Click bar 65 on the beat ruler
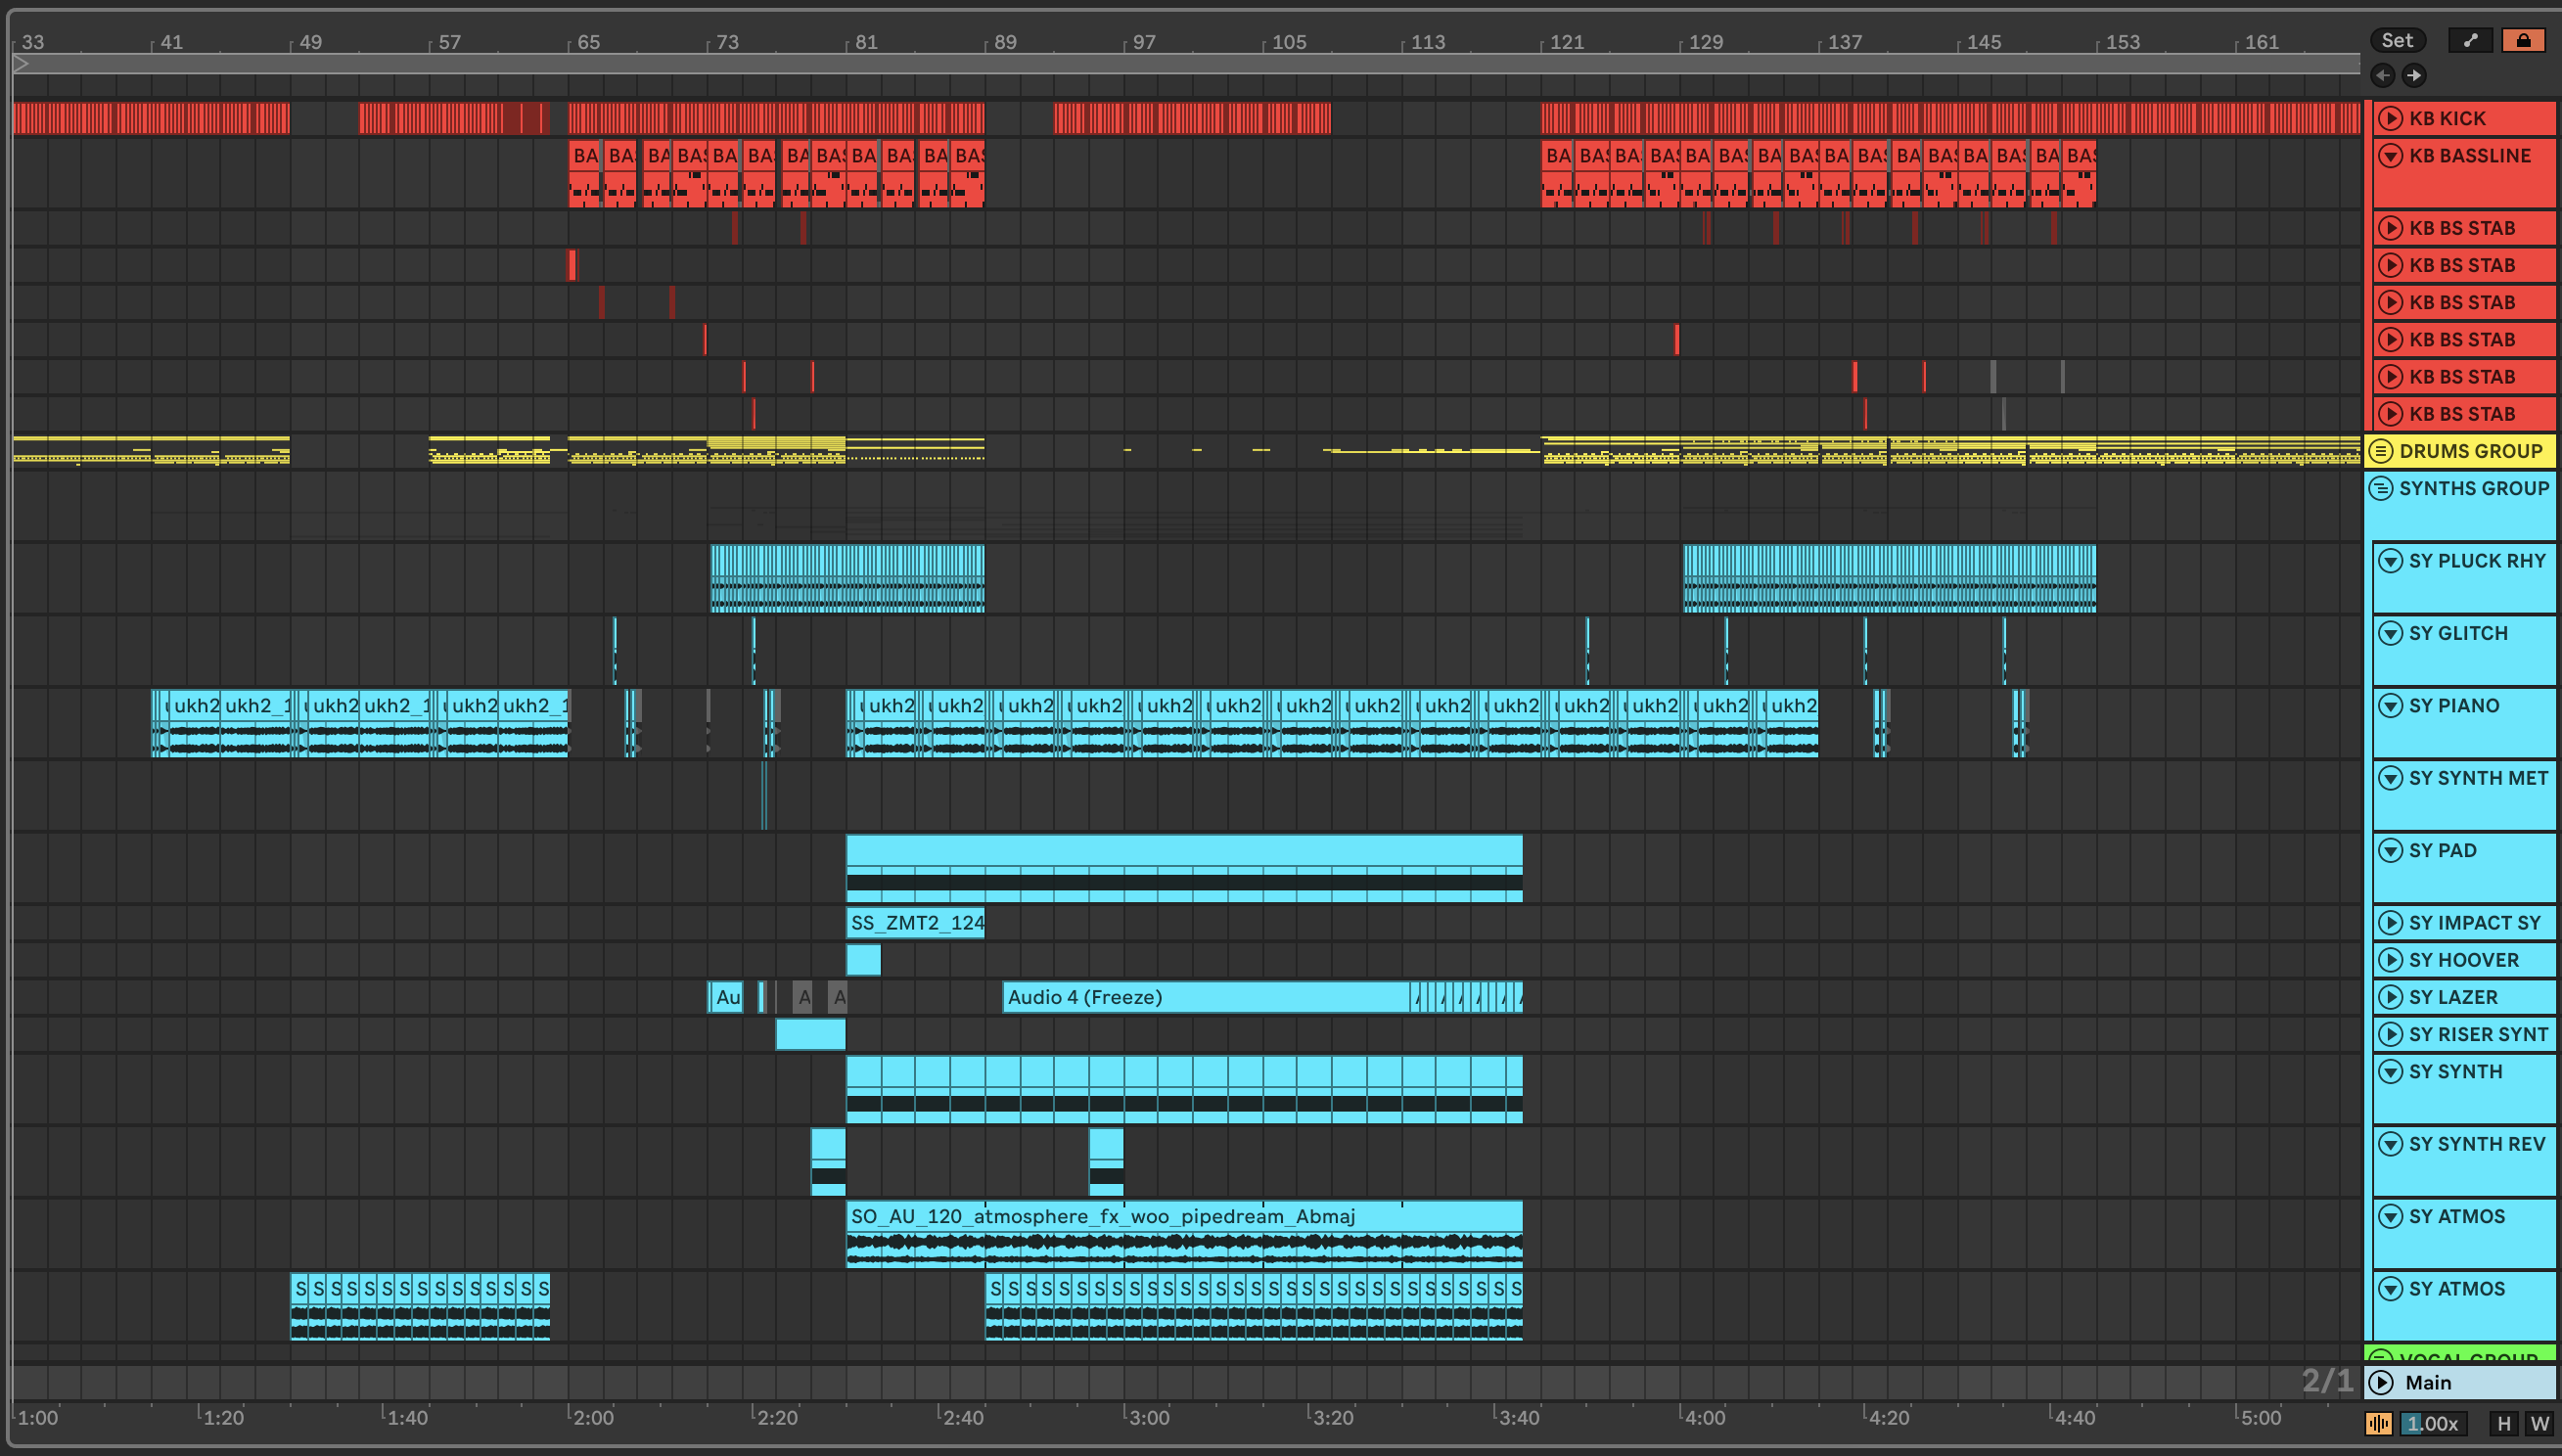 coord(588,42)
